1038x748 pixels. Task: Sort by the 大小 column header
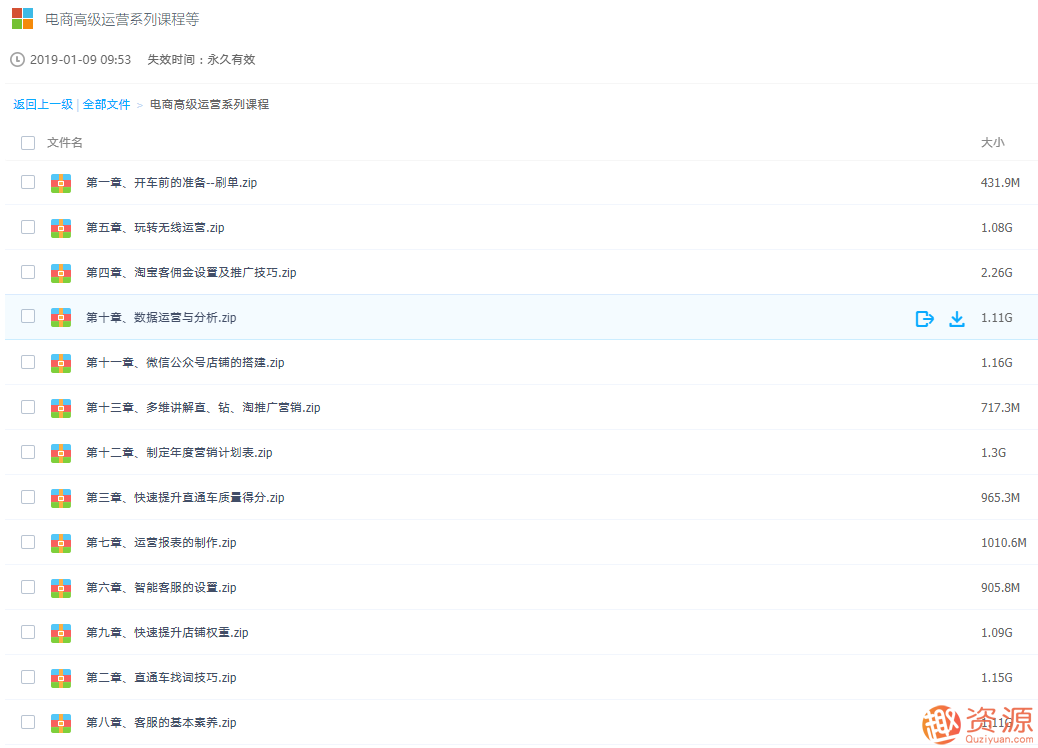point(992,143)
